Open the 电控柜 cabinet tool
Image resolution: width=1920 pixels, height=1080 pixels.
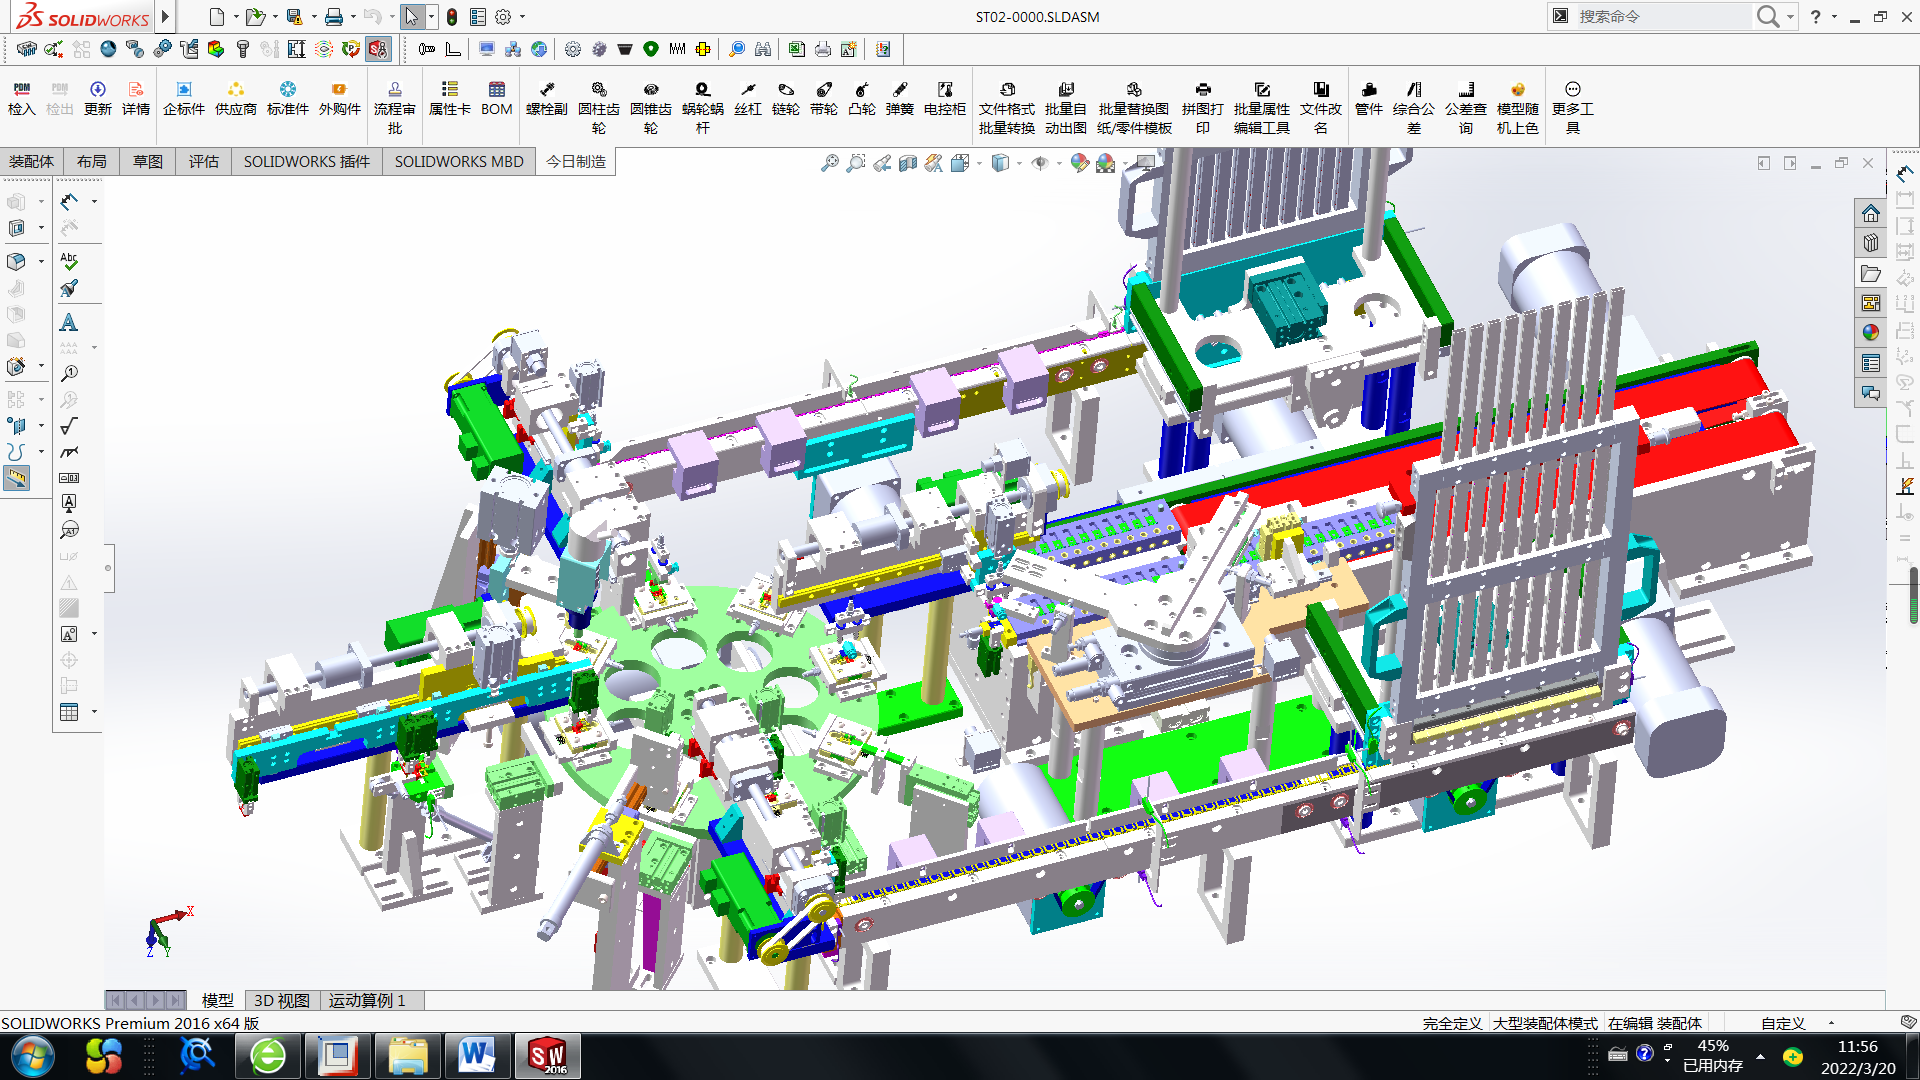[x=945, y=98]
